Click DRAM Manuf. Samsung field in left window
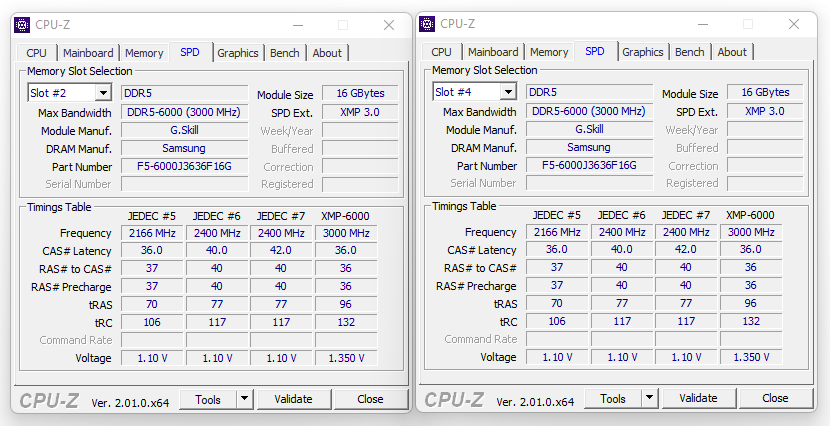This screenshot has width=830, height=426. 185,148
